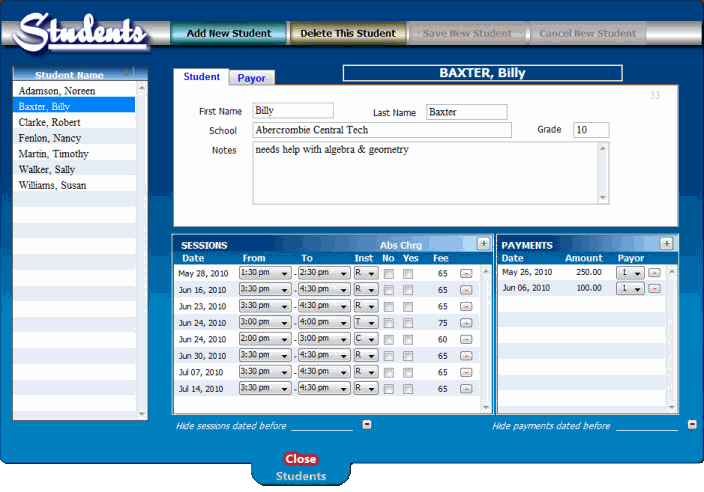The image size is (704, 492).
Task: Click minus icon beside hide sessions date
Action: (x=367, y=425)
